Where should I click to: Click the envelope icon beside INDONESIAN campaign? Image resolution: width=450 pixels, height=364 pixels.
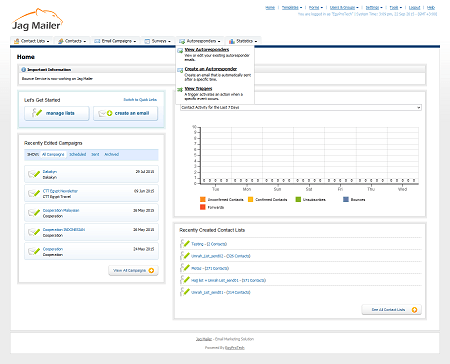point(34,232)
